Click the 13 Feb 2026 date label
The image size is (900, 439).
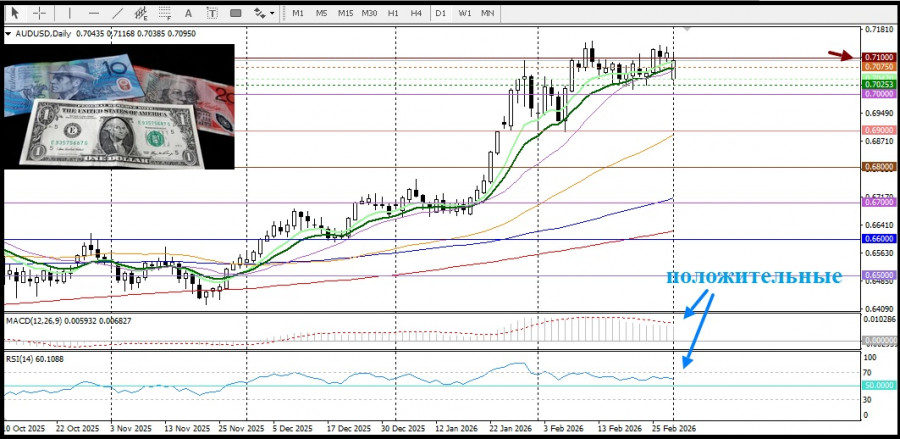pos(620,429)
